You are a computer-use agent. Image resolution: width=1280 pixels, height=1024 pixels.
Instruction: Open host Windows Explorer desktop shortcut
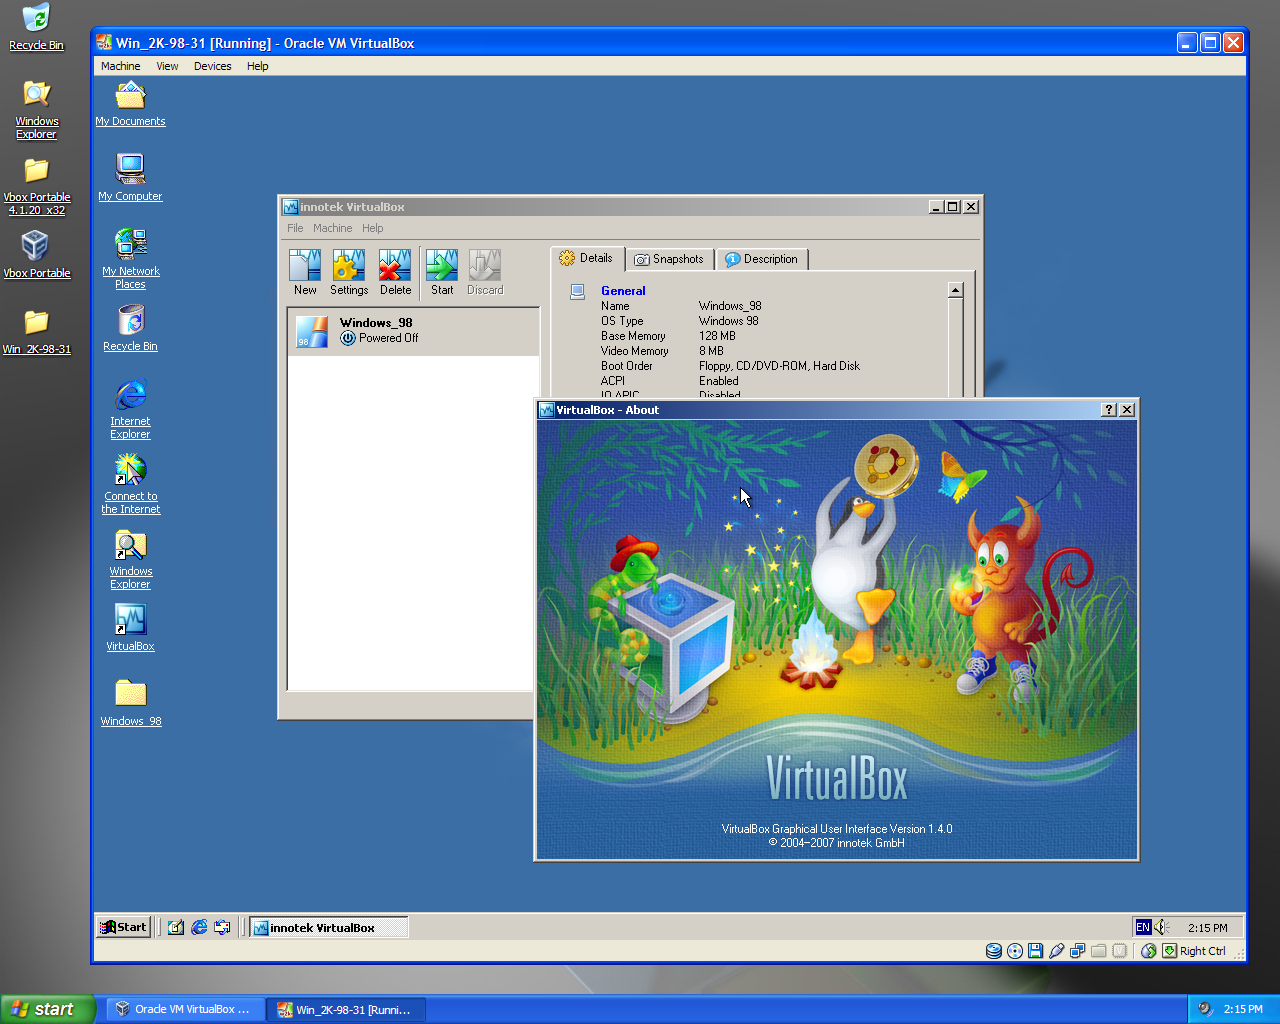pos(36,109)
